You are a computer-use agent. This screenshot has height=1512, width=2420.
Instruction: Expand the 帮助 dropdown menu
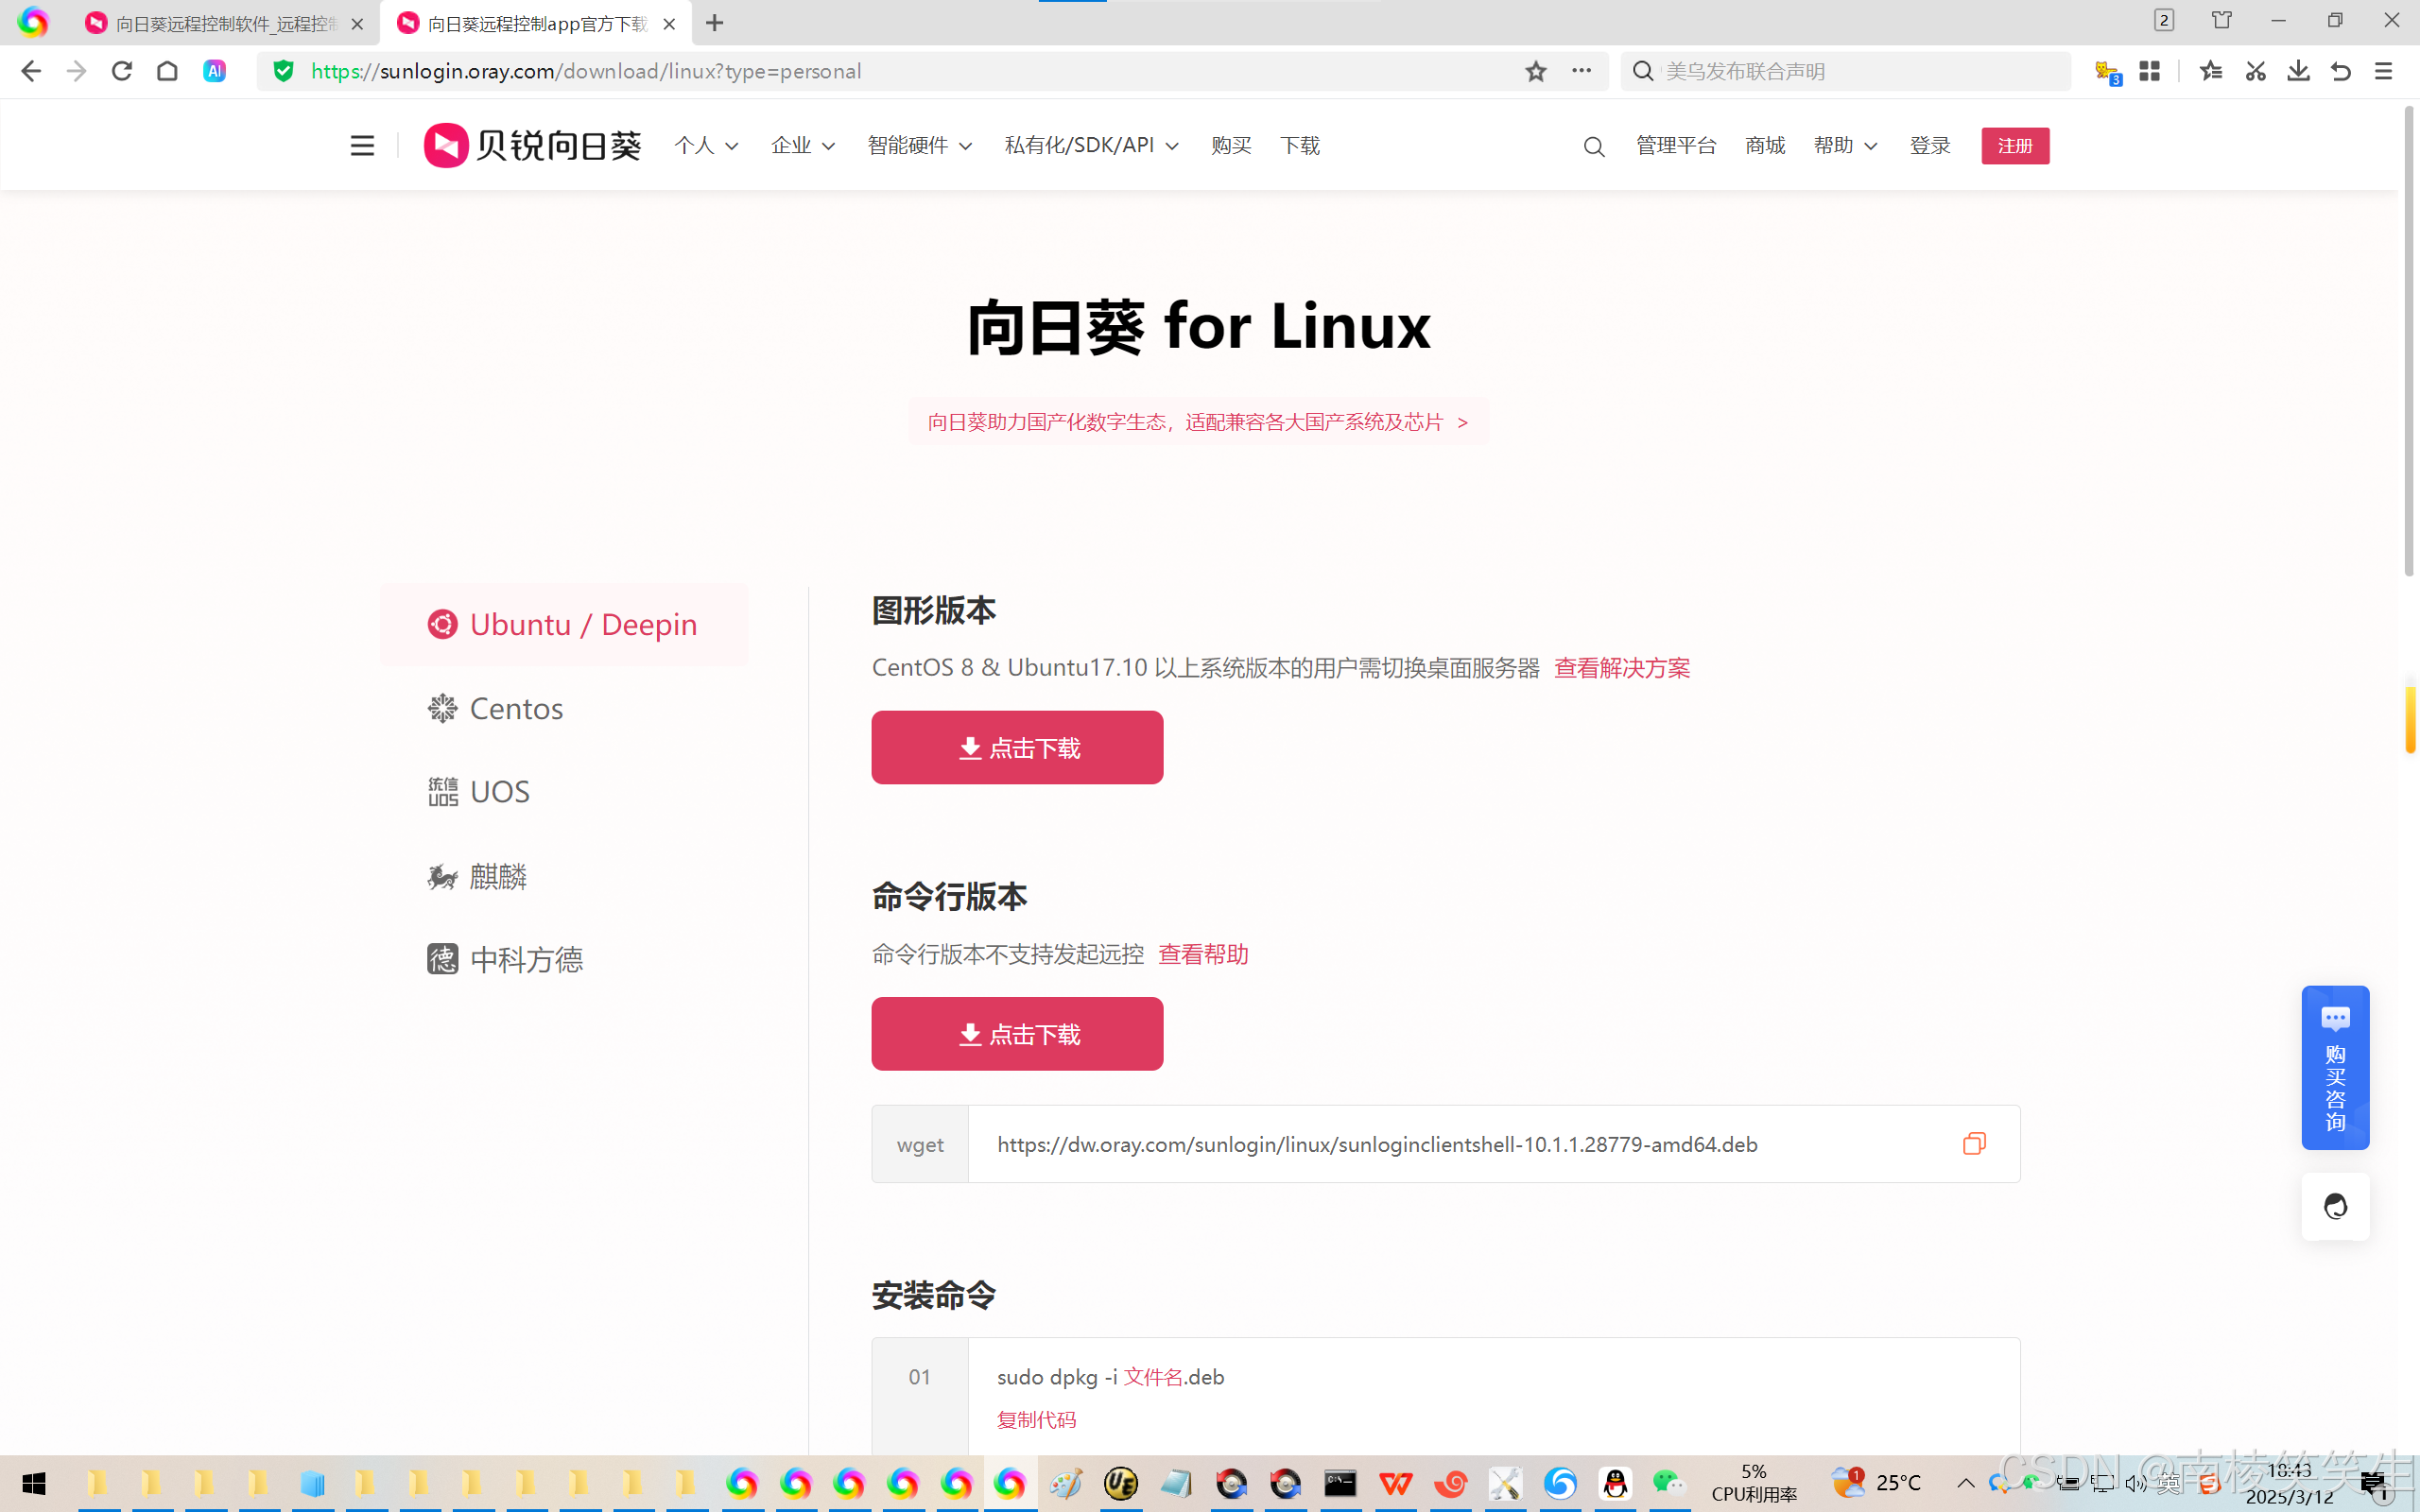point(1845,146)
